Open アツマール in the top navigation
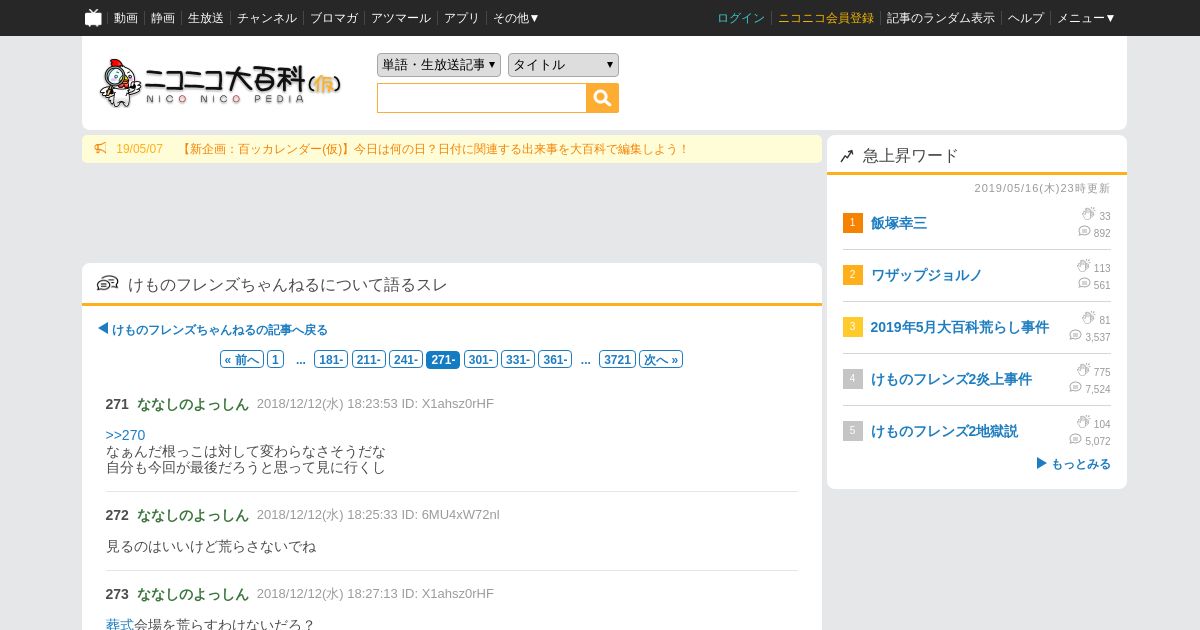This screenshot has width=1200, height=630. point(401,18)
